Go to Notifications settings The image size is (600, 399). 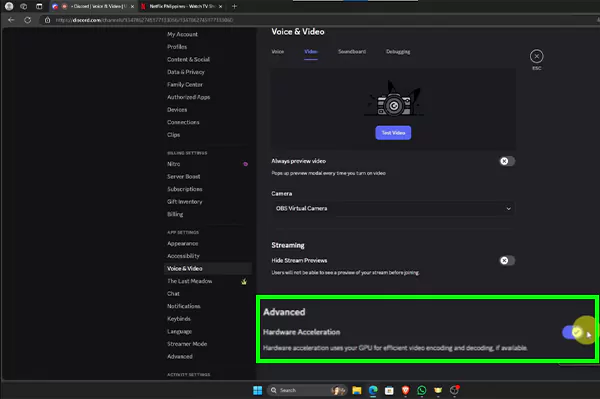[x=183, y=306]
